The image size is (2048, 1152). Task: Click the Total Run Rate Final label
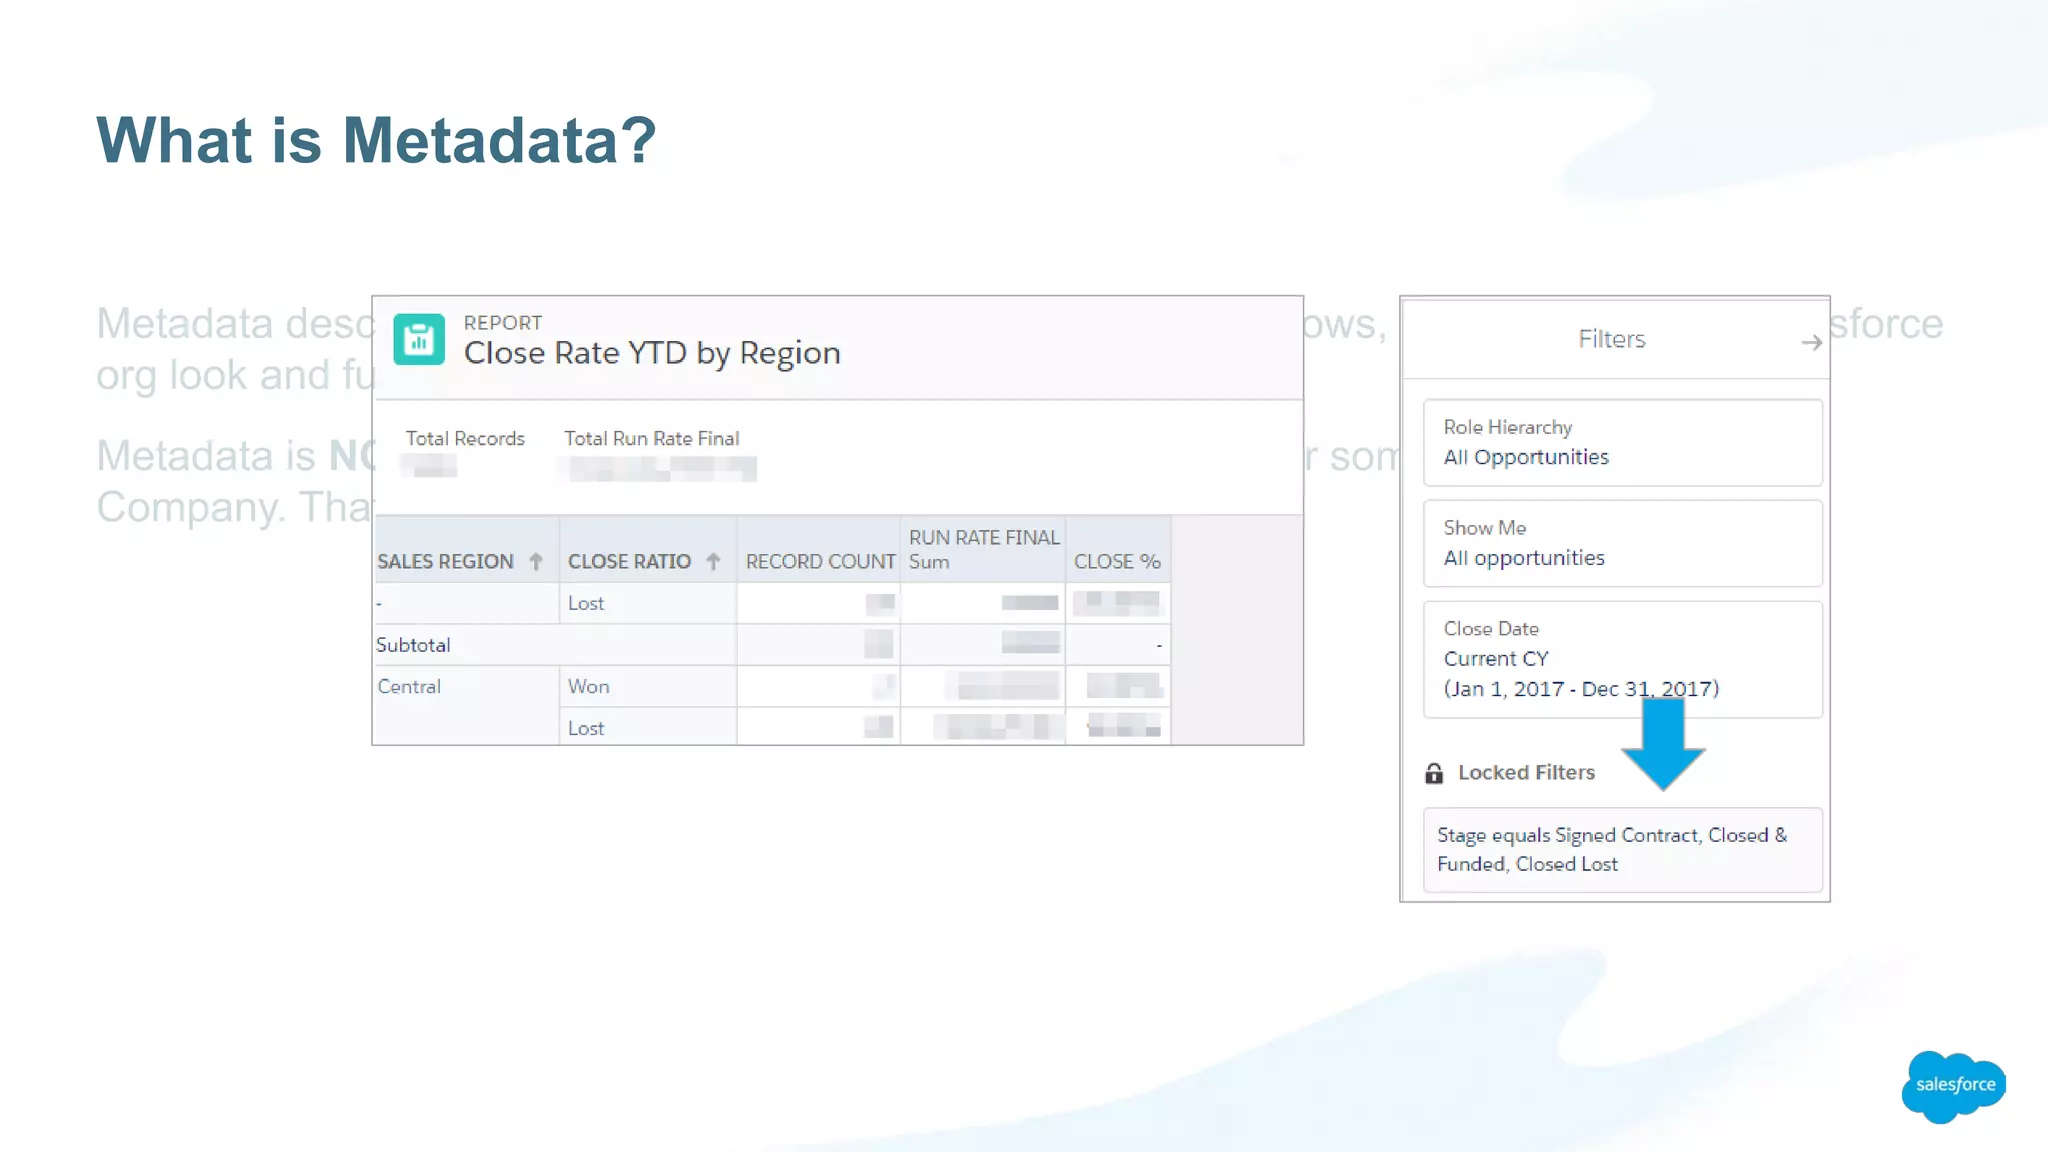[x=651, y=438]
